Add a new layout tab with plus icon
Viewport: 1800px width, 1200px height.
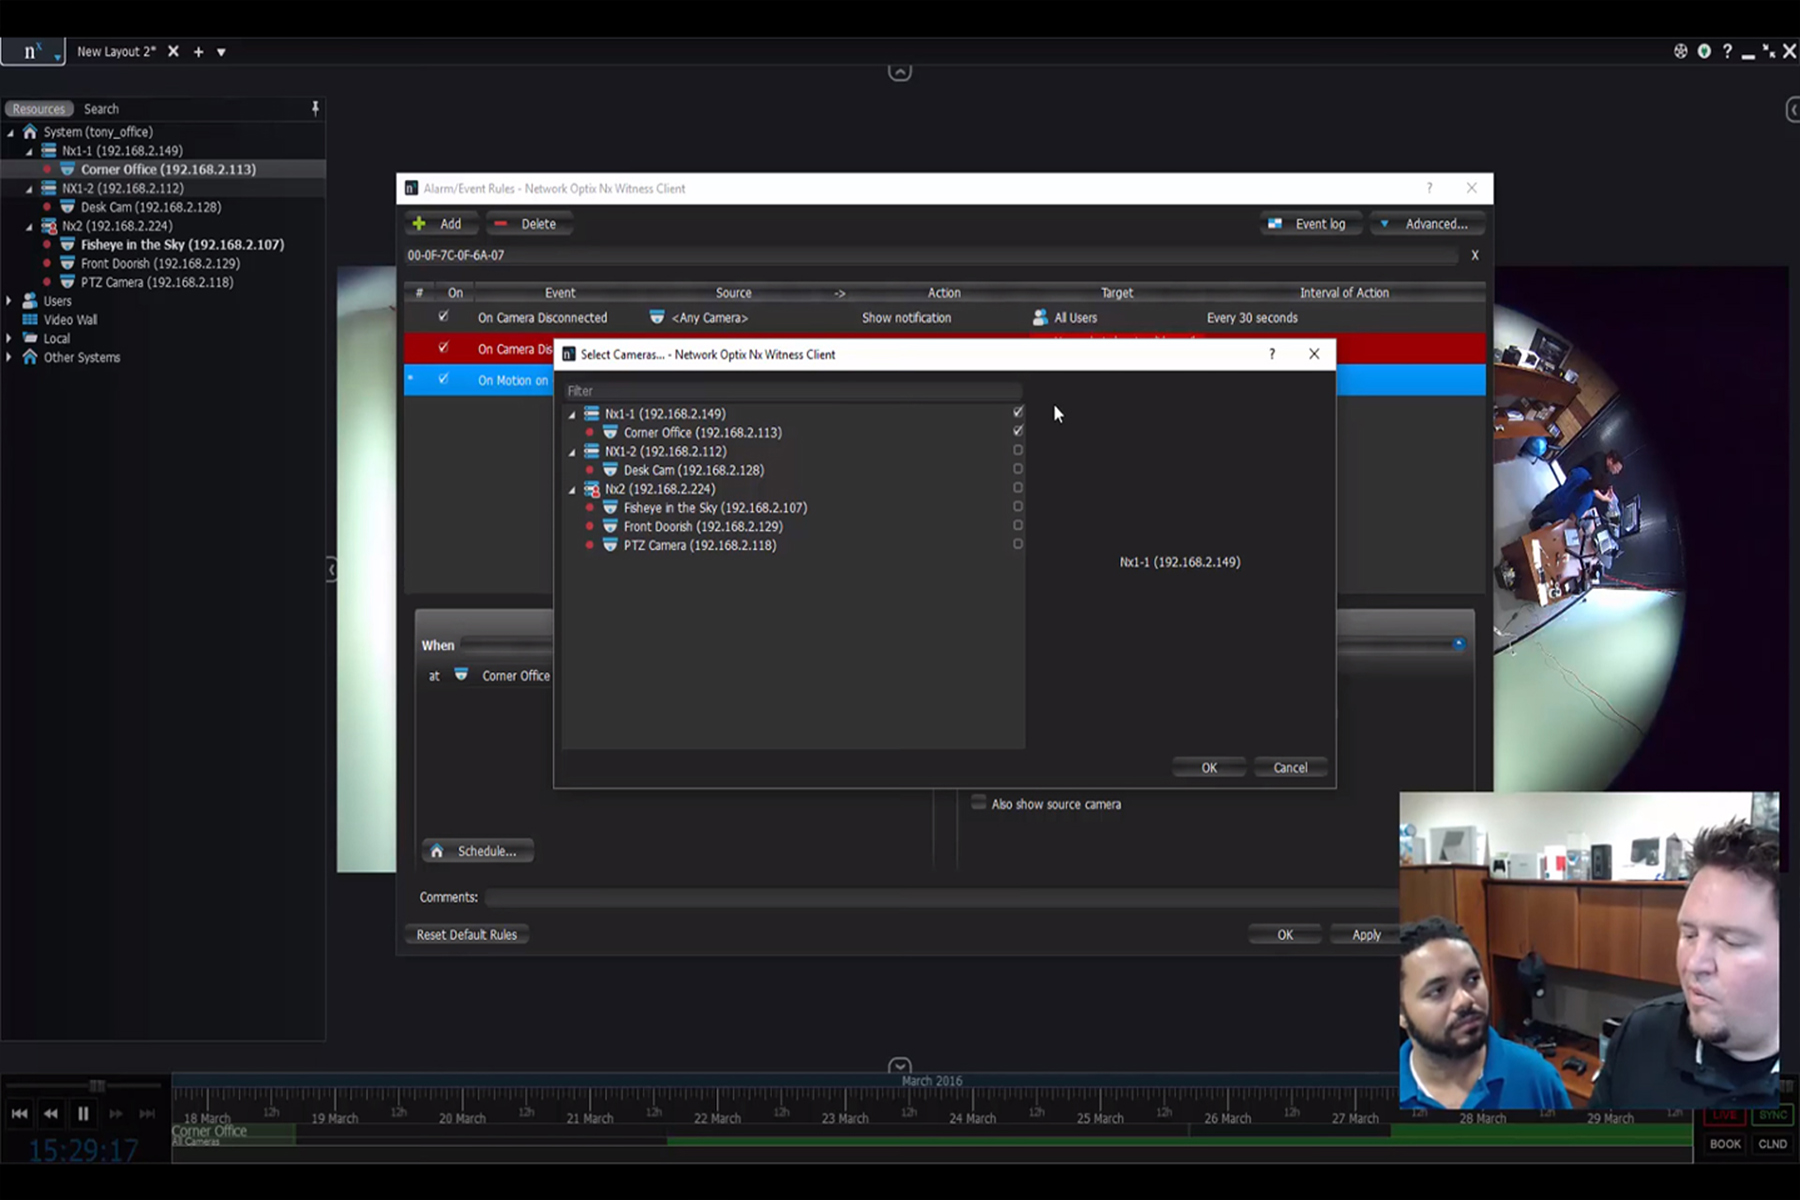coord(198,51)
